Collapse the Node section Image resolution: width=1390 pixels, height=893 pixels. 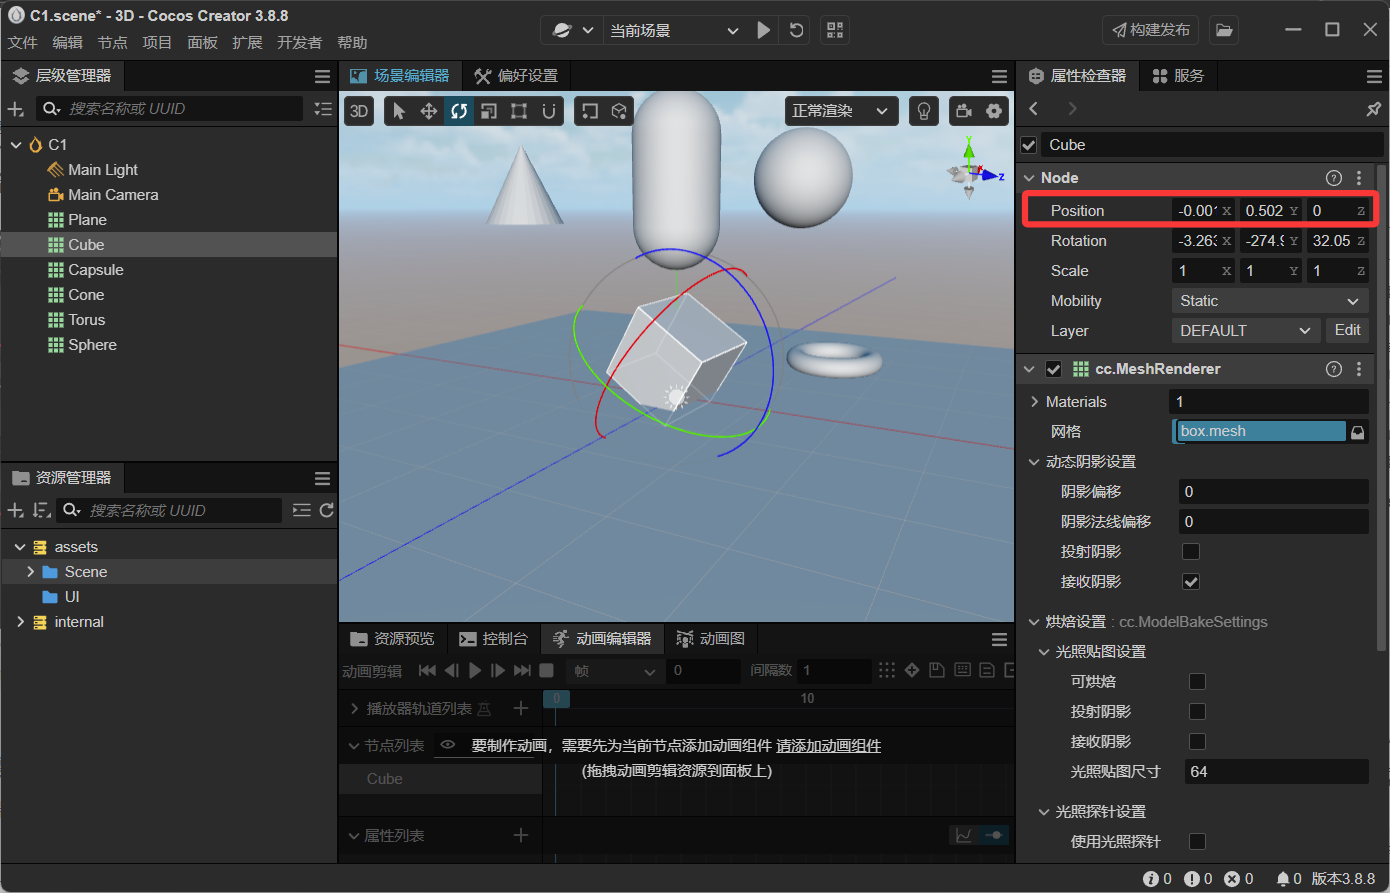click(x=1029, y=178)
